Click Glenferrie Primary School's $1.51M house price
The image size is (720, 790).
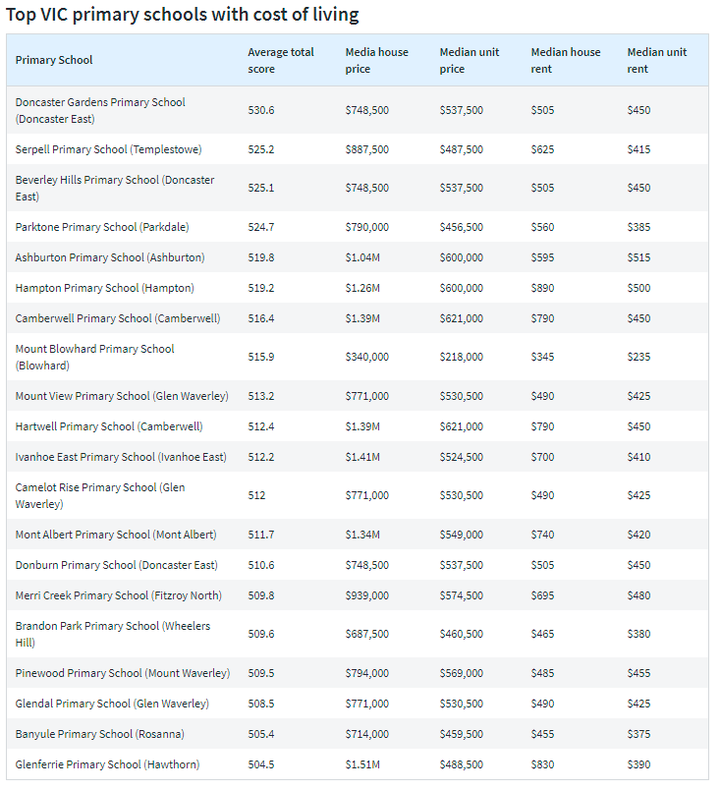(x=362, y=765)
